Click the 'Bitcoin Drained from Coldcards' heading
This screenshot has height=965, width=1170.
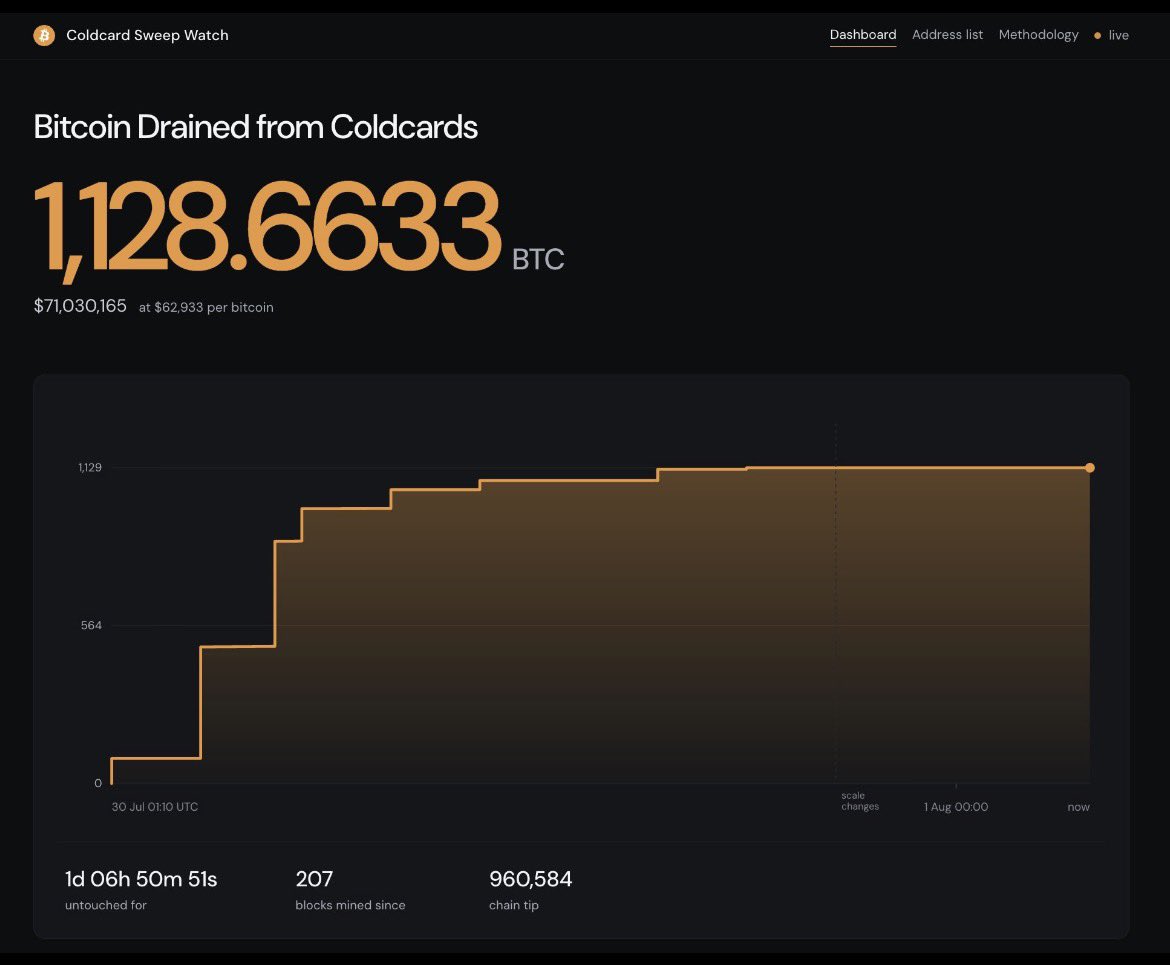255,127
